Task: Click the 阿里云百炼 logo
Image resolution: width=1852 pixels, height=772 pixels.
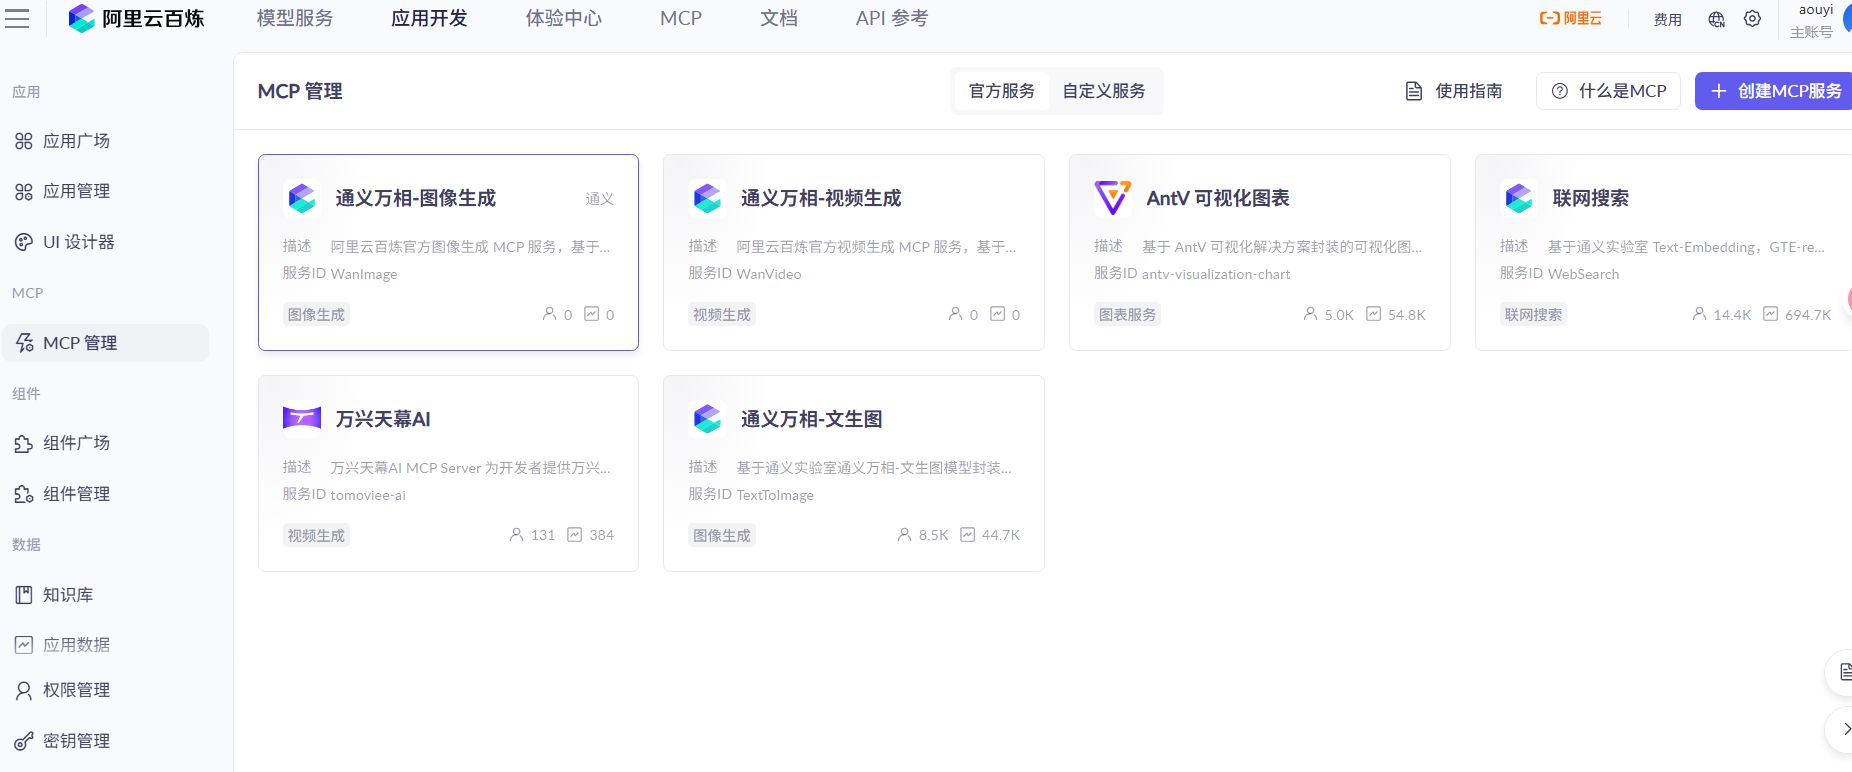Action: [x=136, y=19]
